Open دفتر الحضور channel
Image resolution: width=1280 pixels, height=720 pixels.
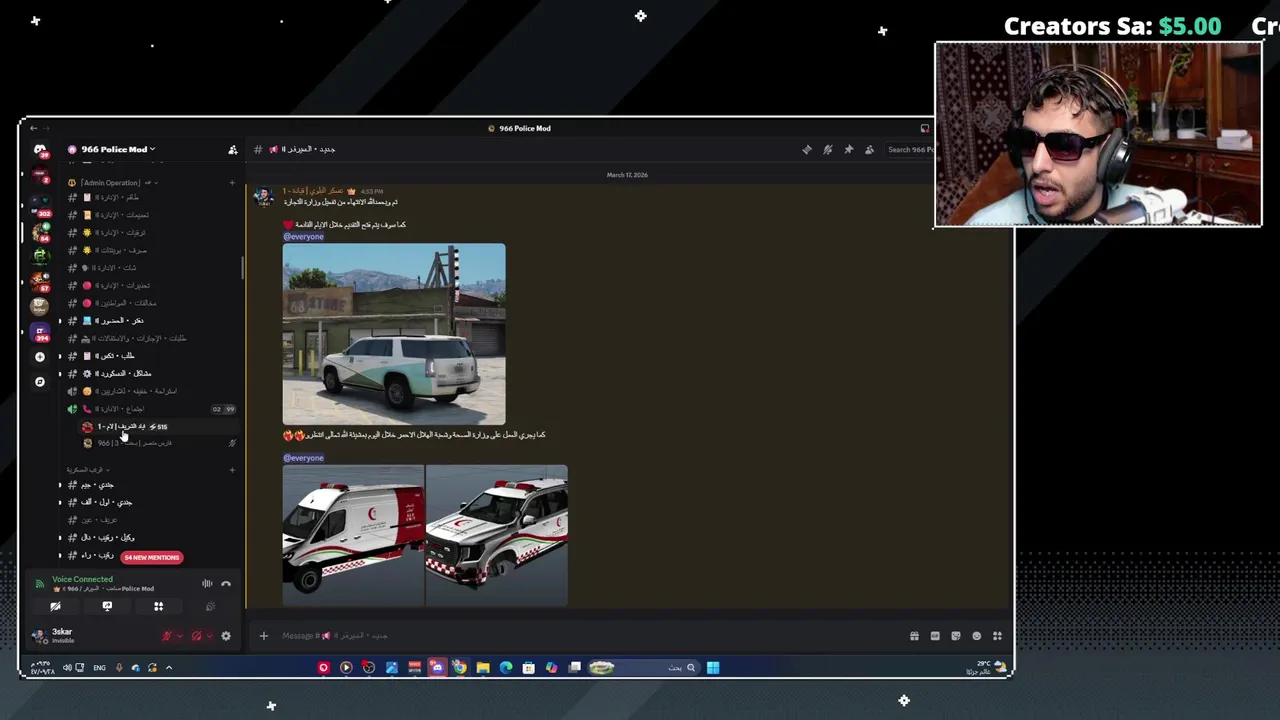(150, 321)
